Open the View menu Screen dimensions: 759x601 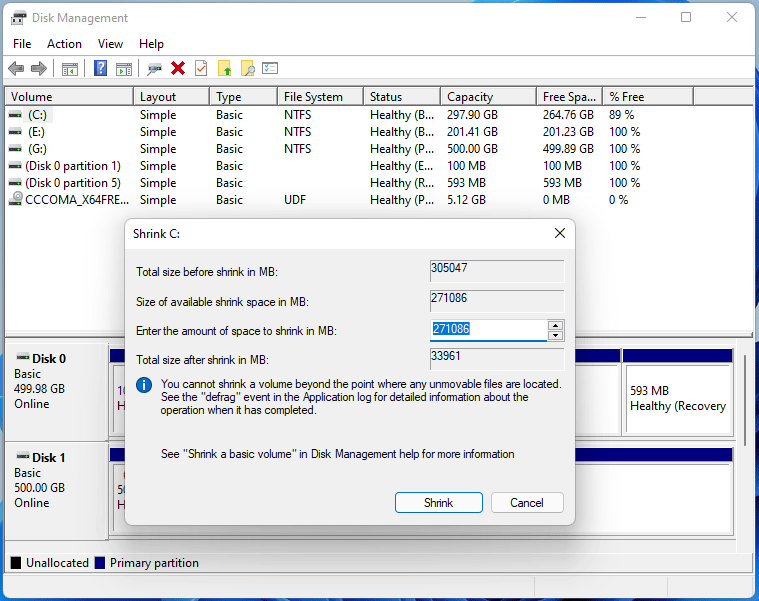[110, 44]
